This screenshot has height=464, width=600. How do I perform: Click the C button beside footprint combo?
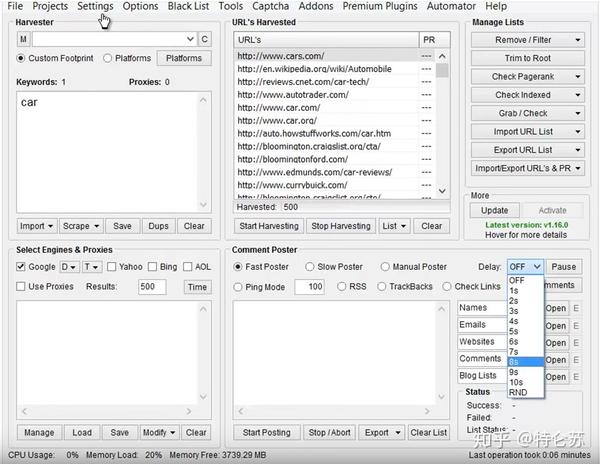point(204,39)
